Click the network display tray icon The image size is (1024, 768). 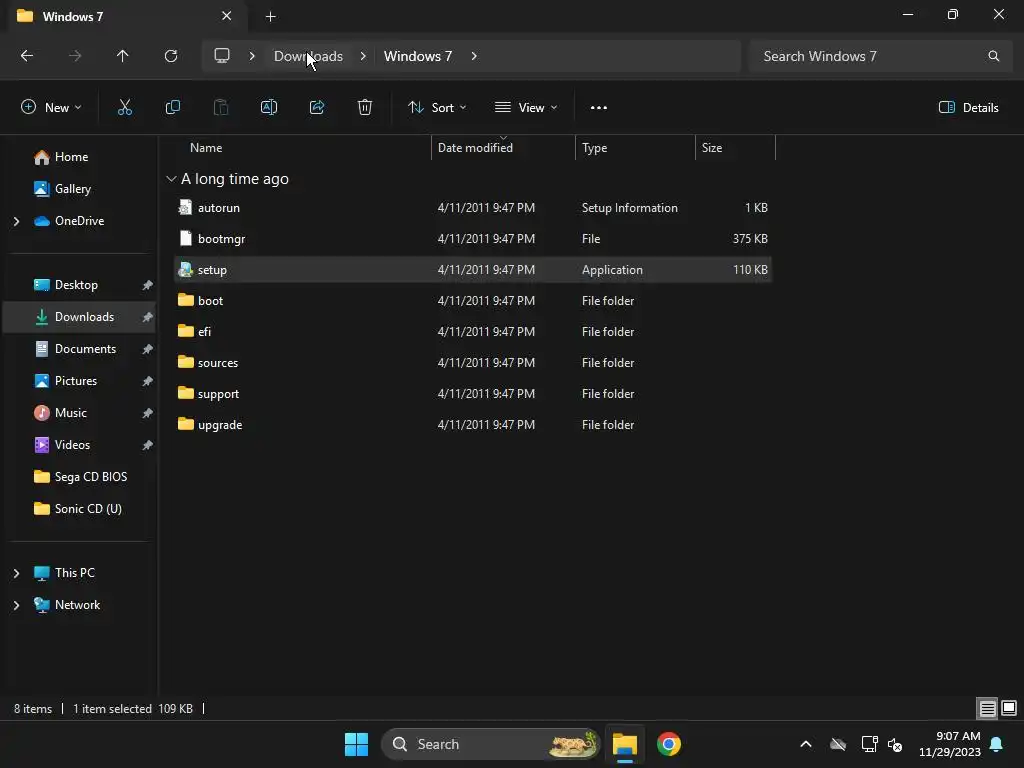pos(869,744)
